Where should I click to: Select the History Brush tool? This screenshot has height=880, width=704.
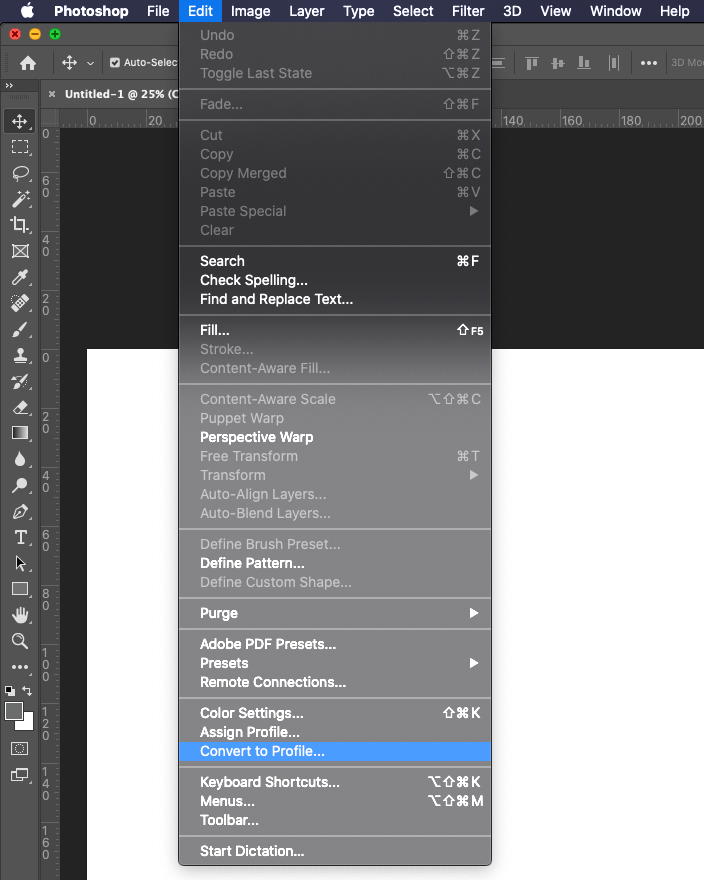20,382
